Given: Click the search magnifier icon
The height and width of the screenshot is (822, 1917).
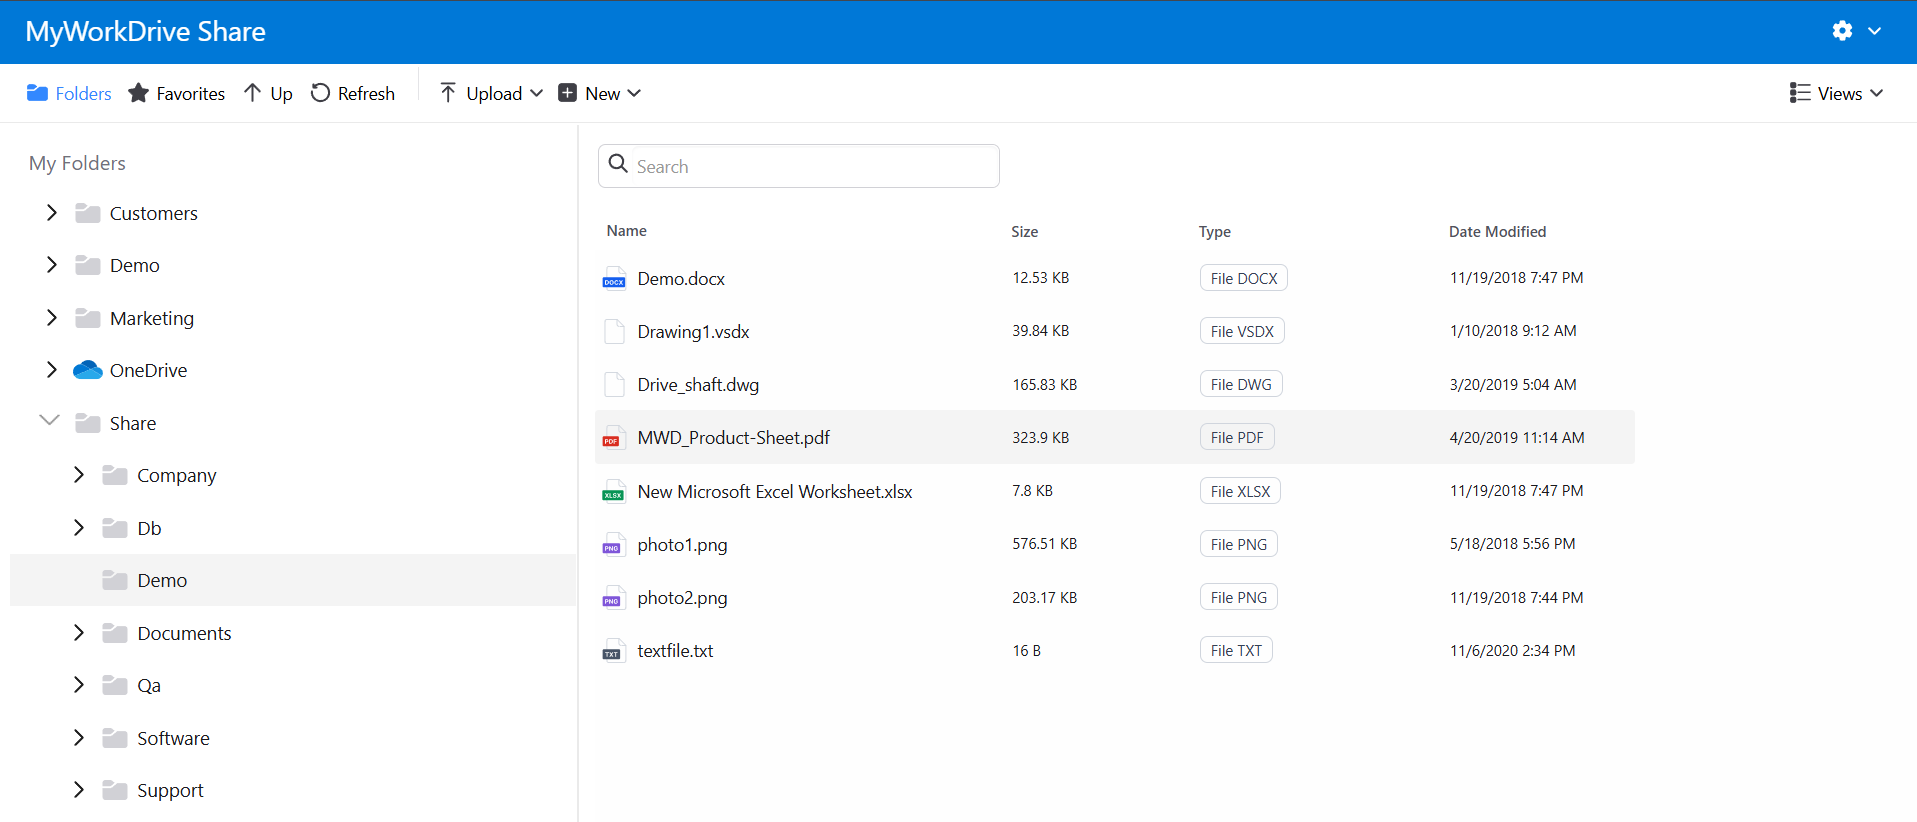Looking at the screenshot, I should (x=619, y=164).
